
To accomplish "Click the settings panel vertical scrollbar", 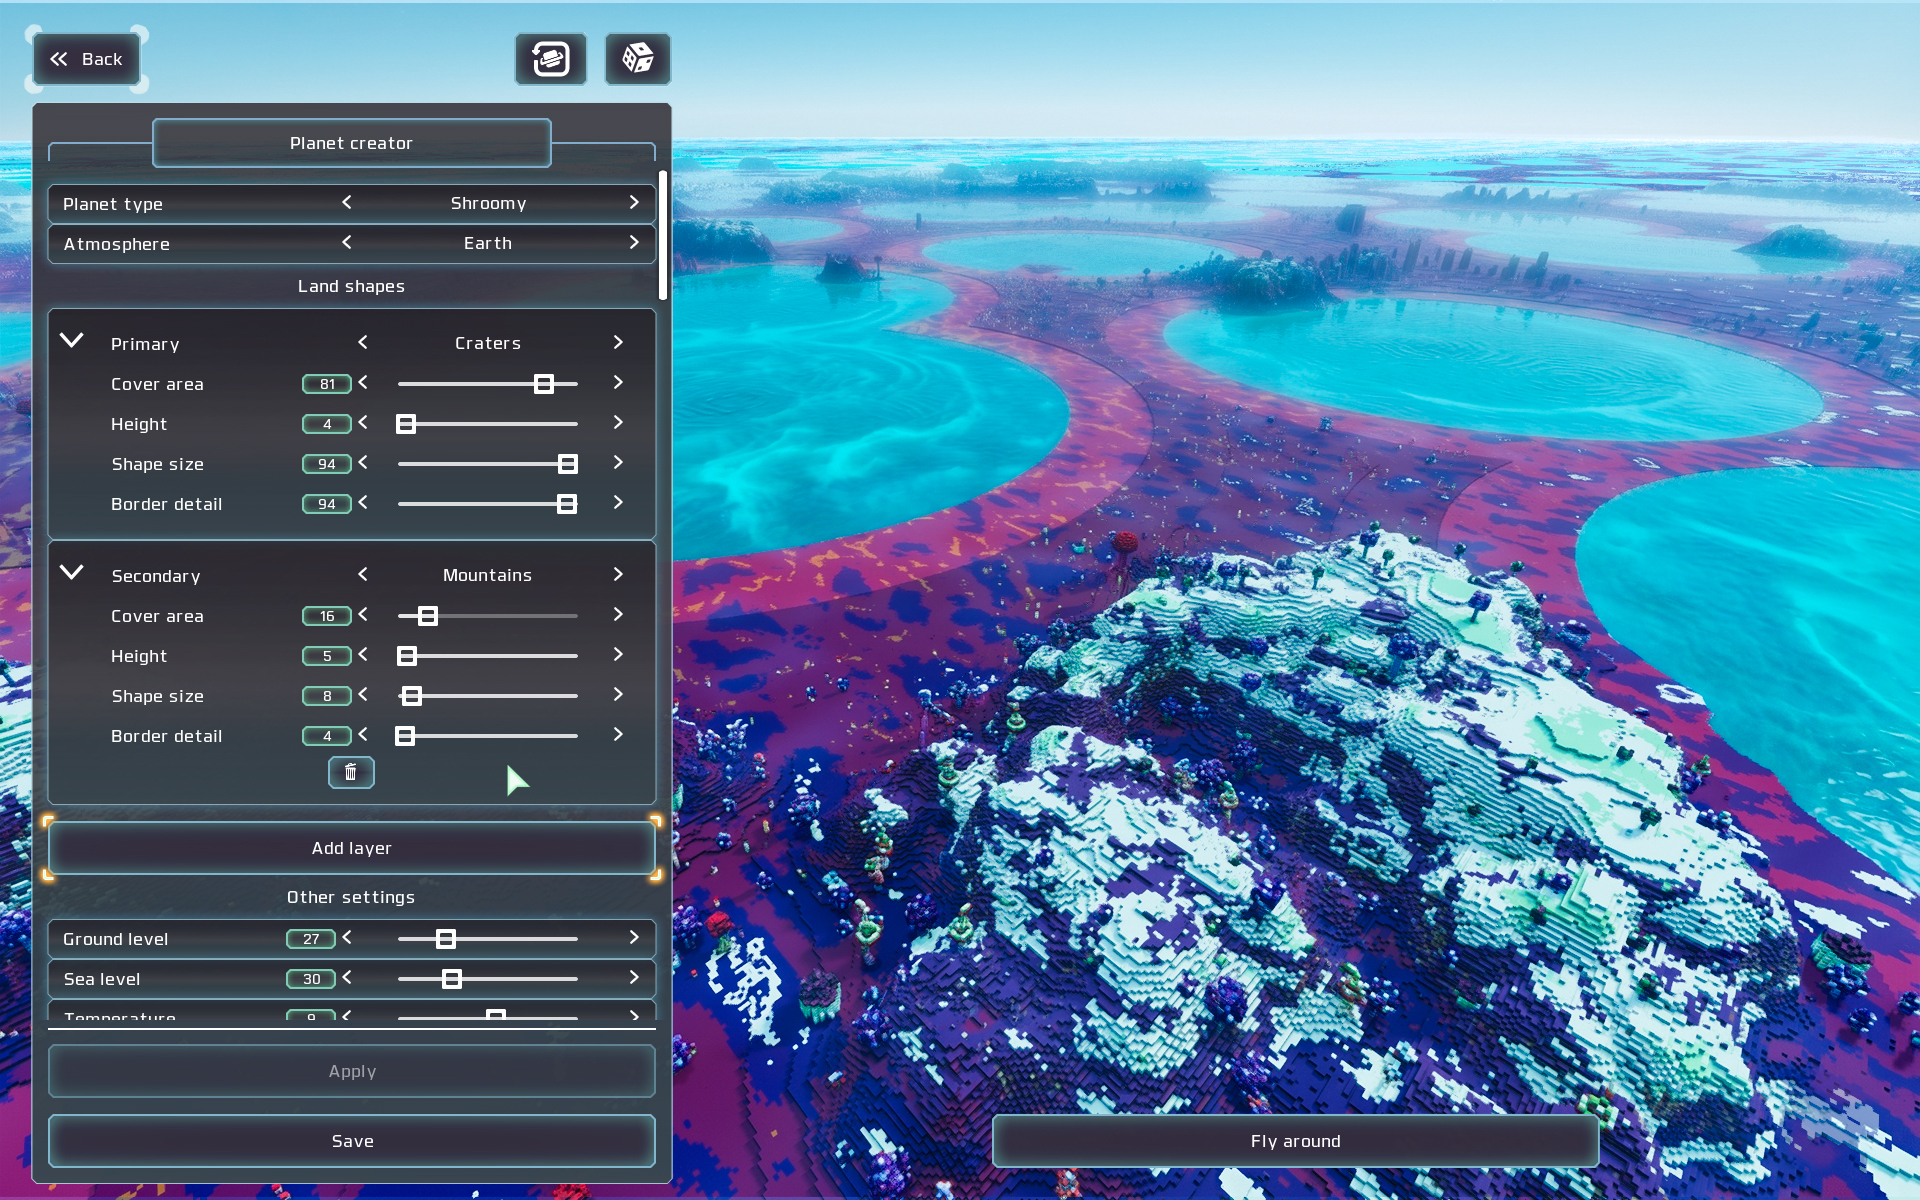I will pos(662,235).
